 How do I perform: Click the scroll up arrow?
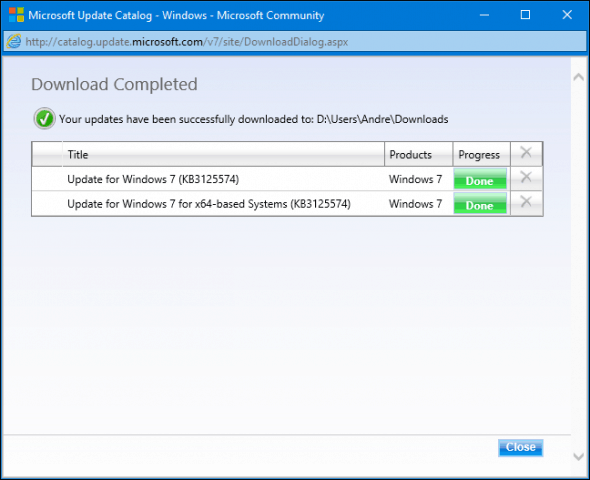click(x=578, y=77)
